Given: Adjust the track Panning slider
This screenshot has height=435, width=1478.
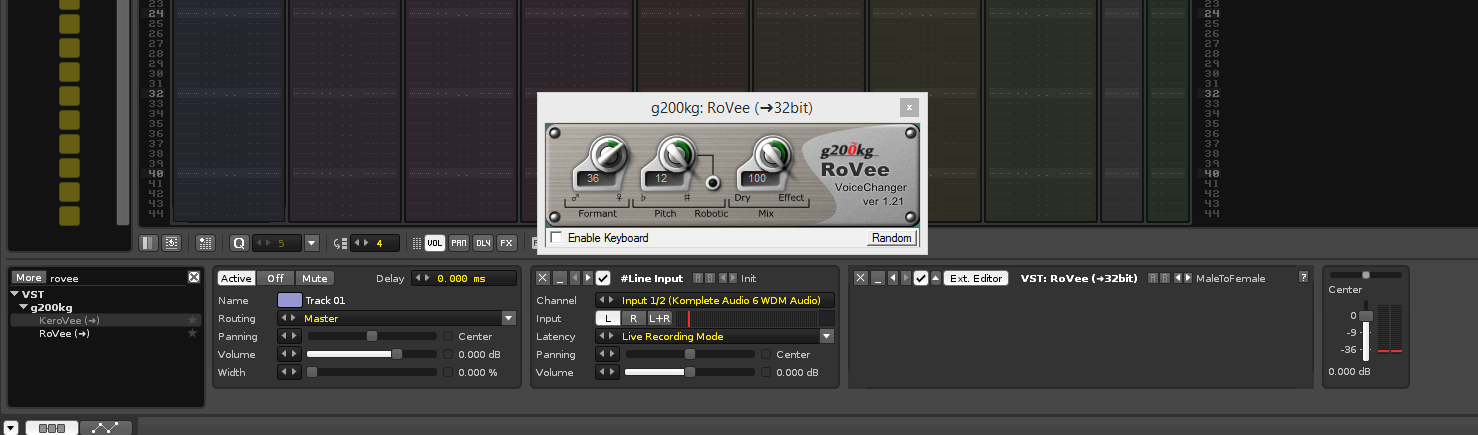Looking at the screenshot, I should click(x=372, y=336).
